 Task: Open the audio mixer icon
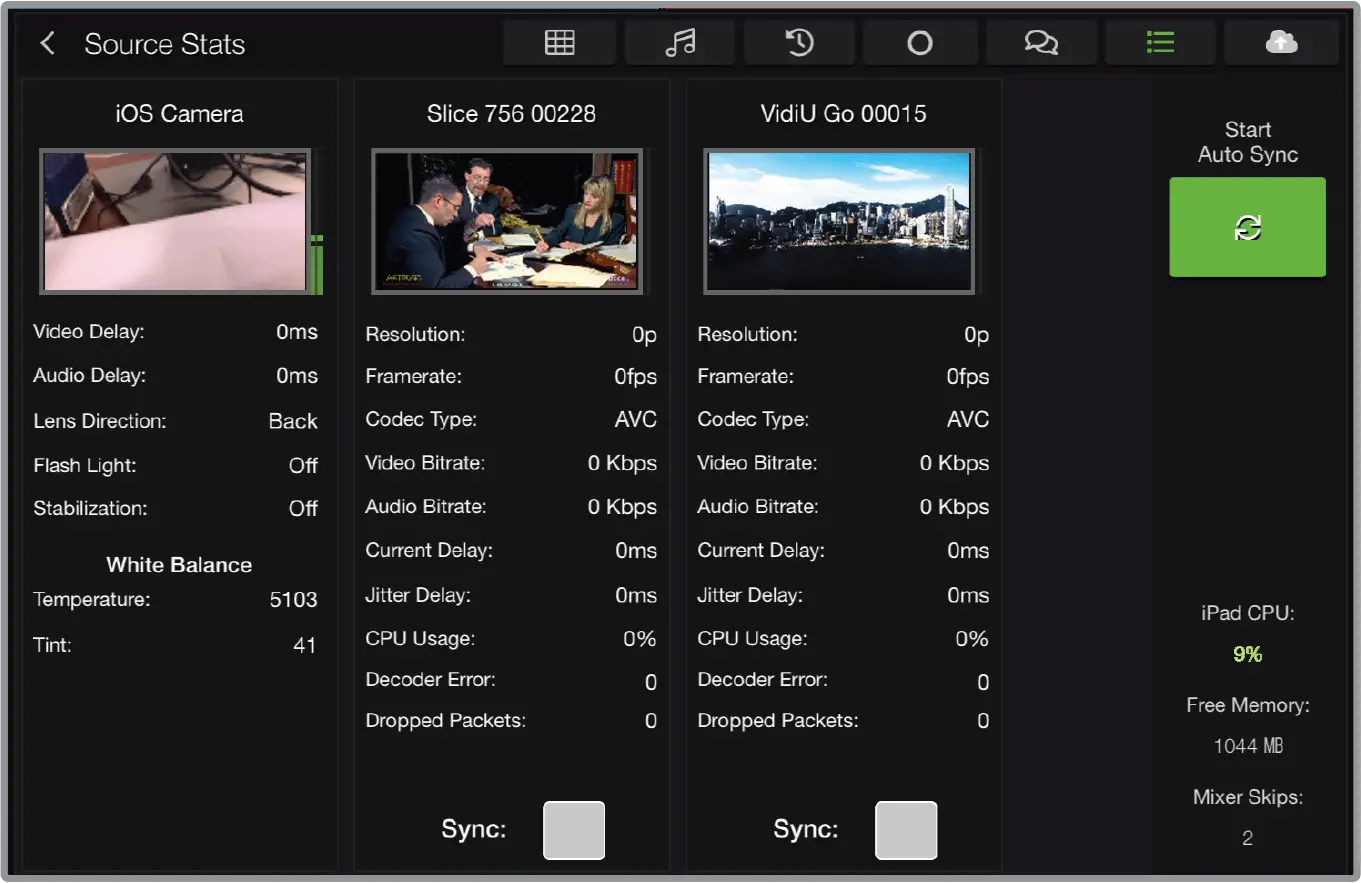point(680,42)
